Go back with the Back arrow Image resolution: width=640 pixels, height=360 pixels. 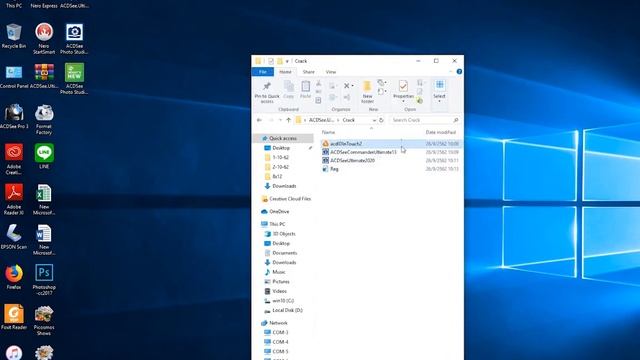[x=259, y=120]
